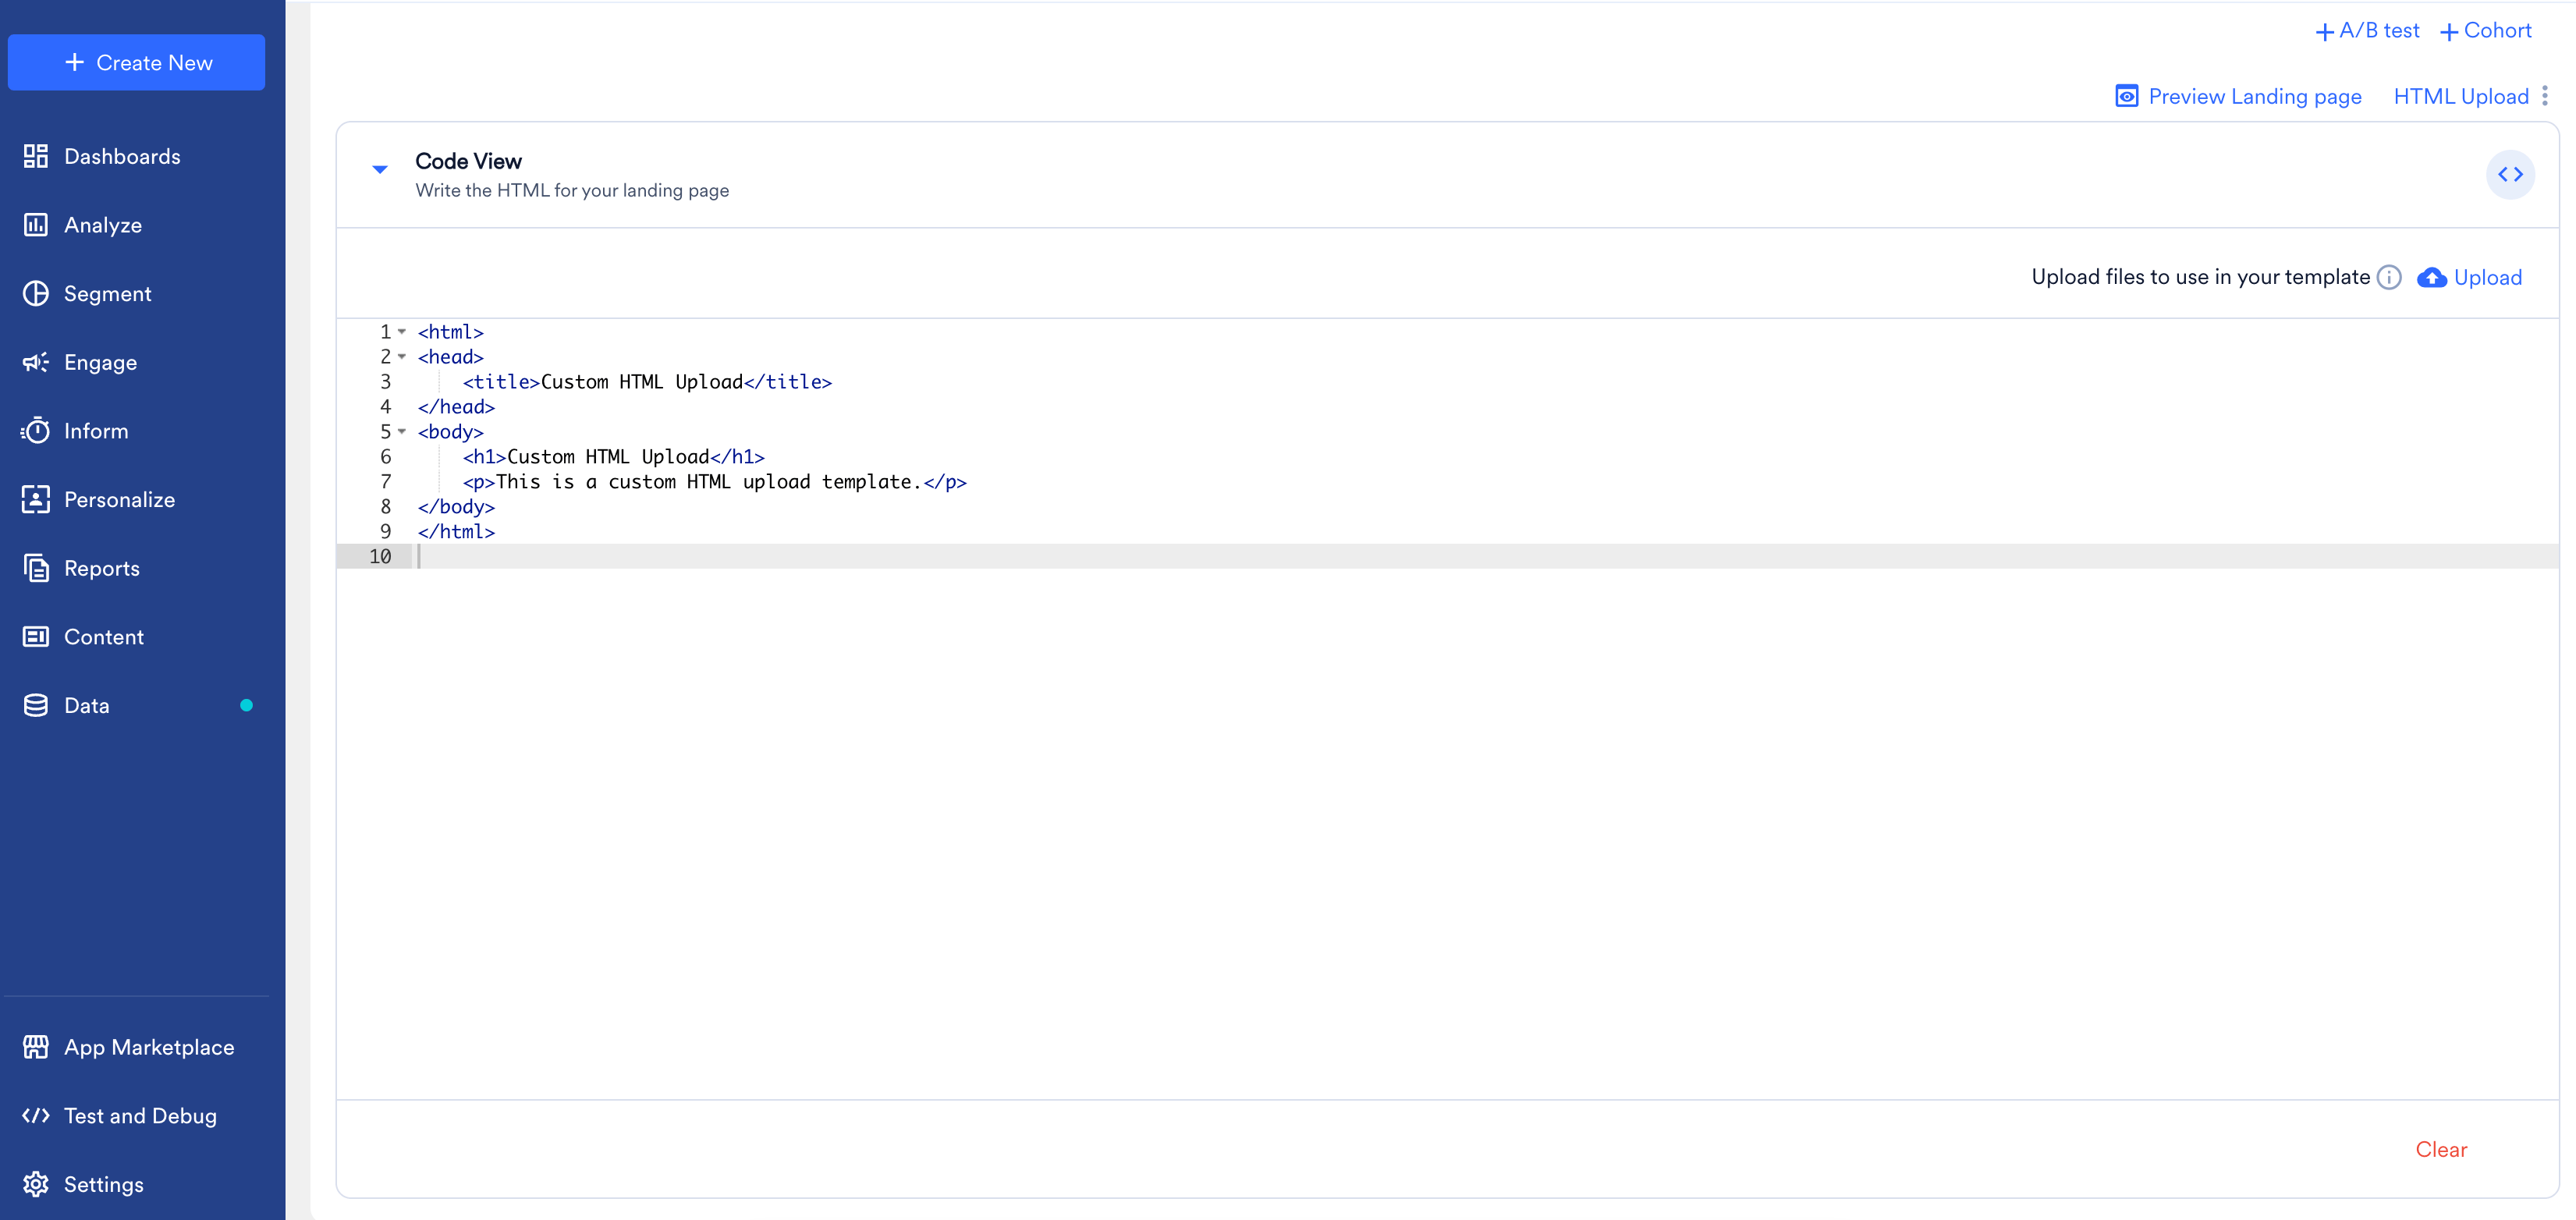Add a Cohort
The height and width of the screenshot is (1220, 2576).
point(2485,31)
